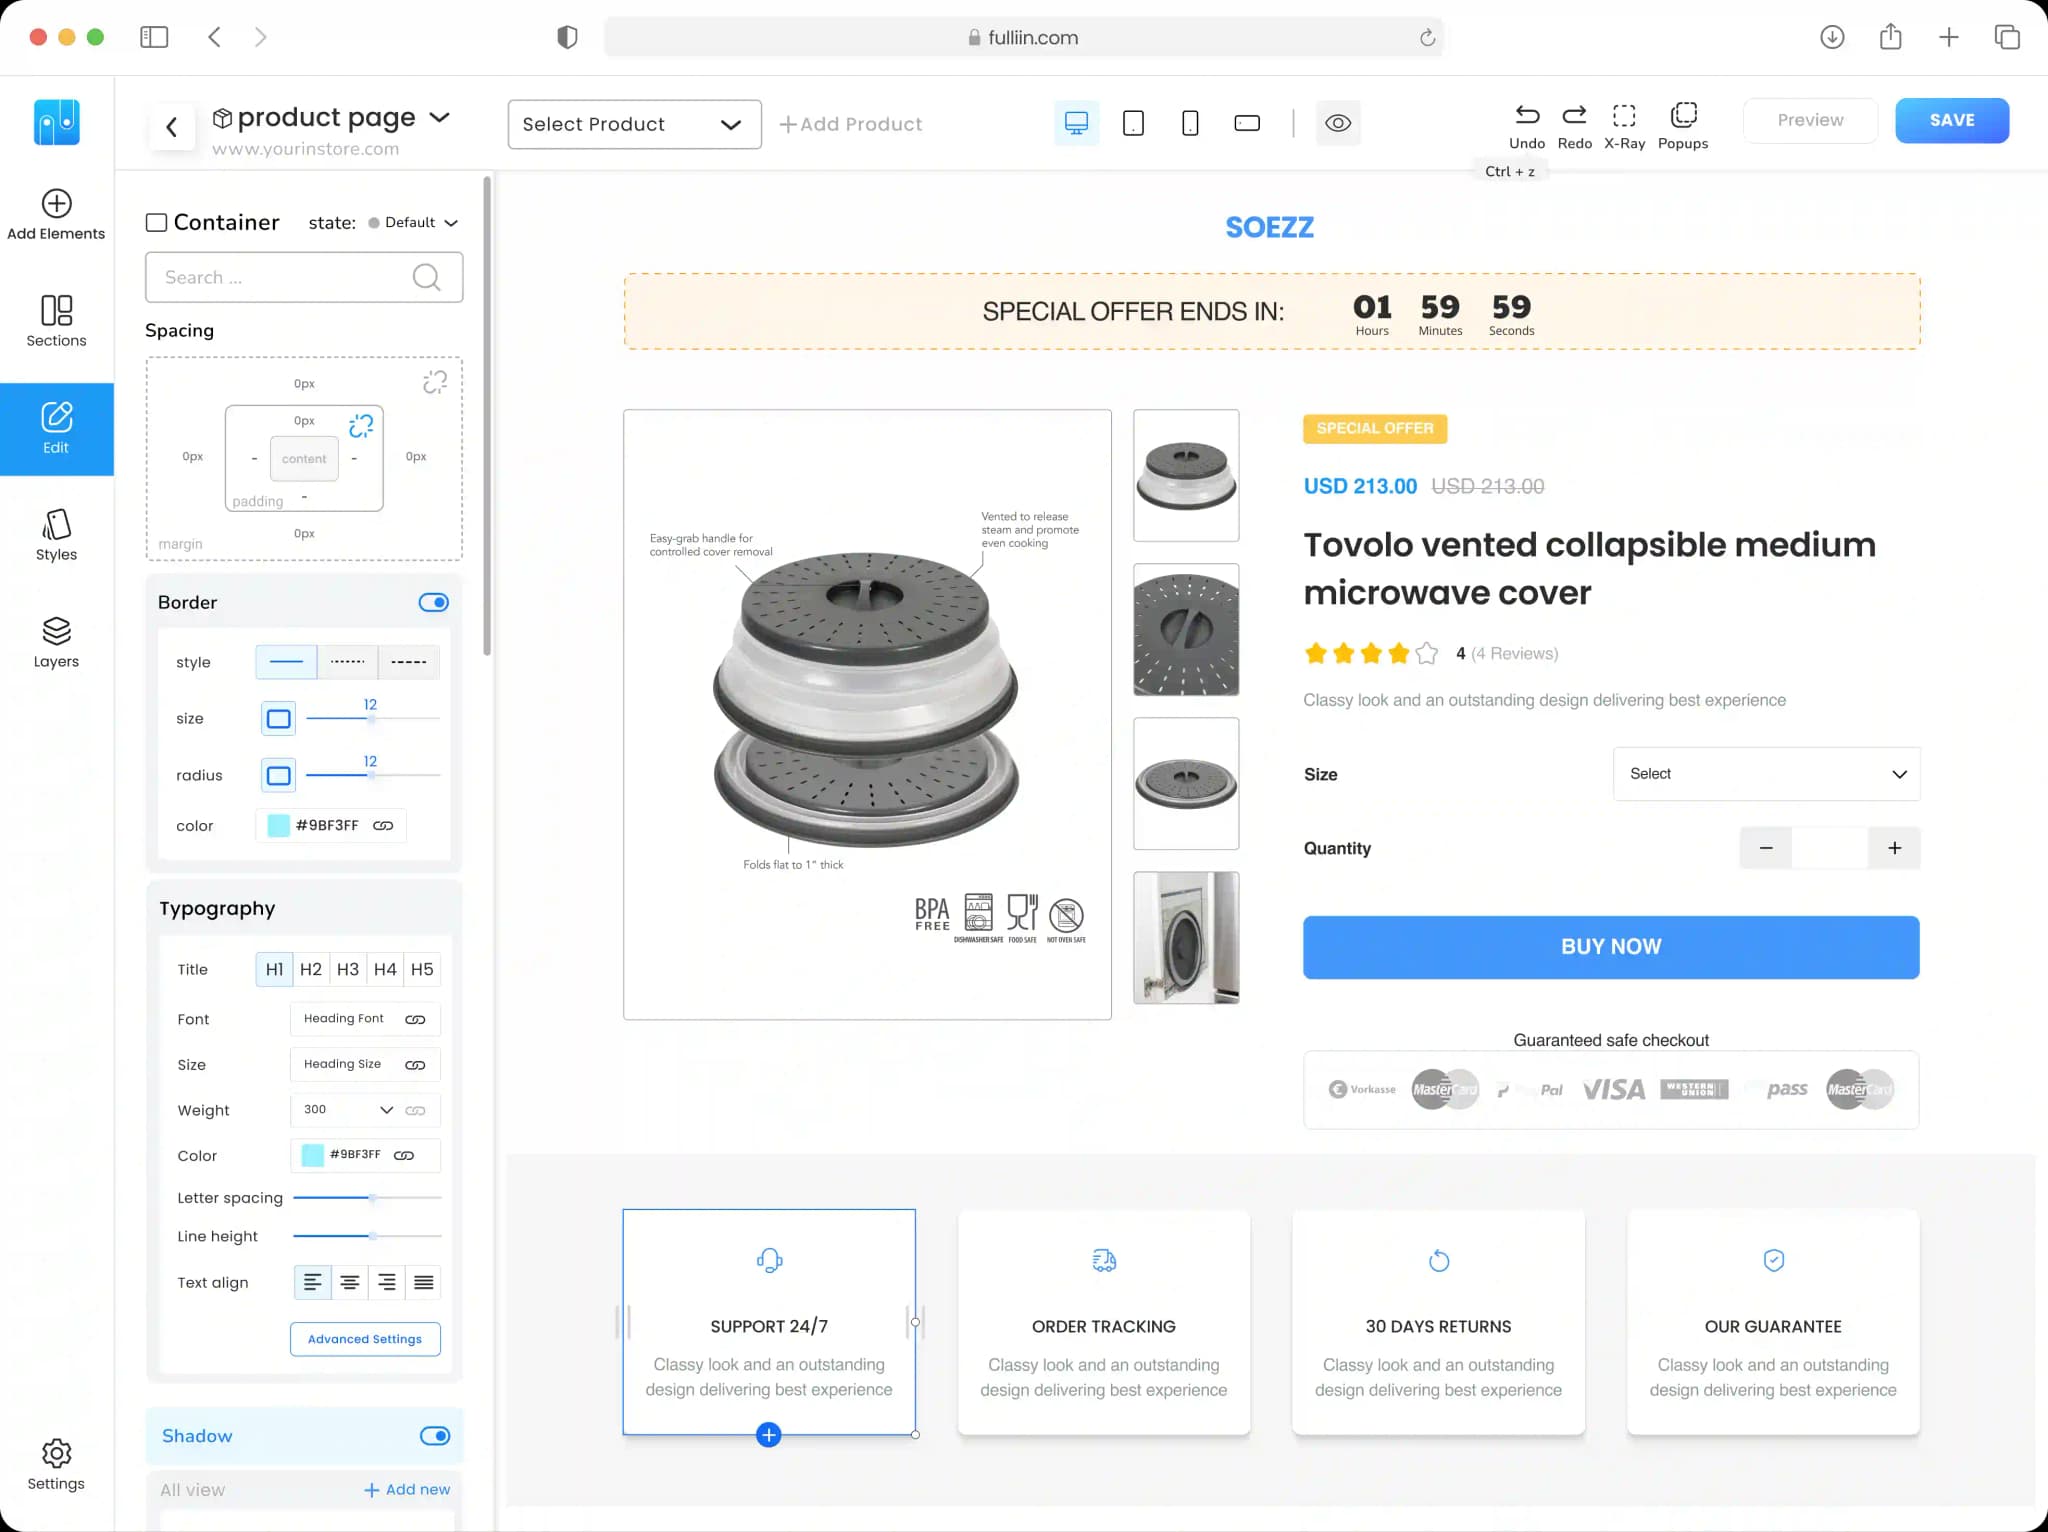Open Advanced Settings for typography
This screenshot has width=2048, height=1532.
(x=365, y=1339)
